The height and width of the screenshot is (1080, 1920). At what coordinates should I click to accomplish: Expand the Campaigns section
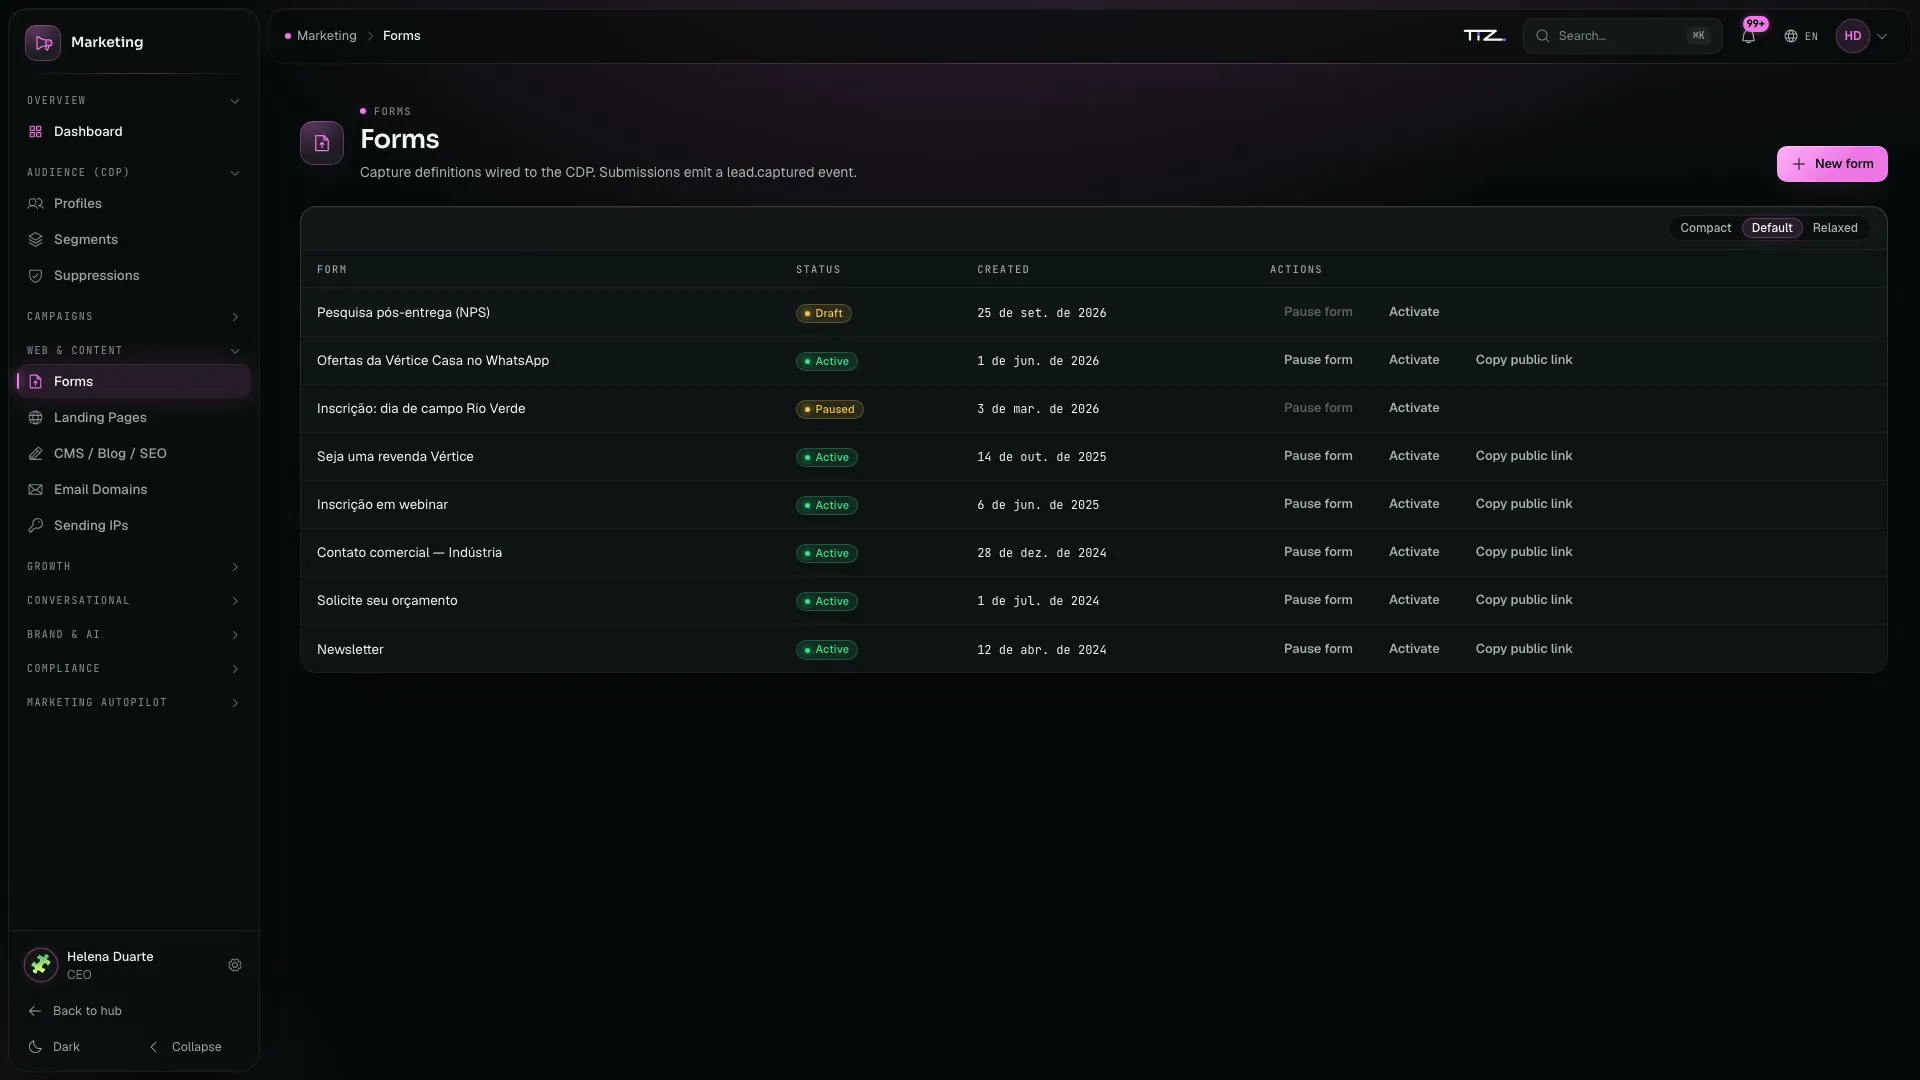(134, 317)
